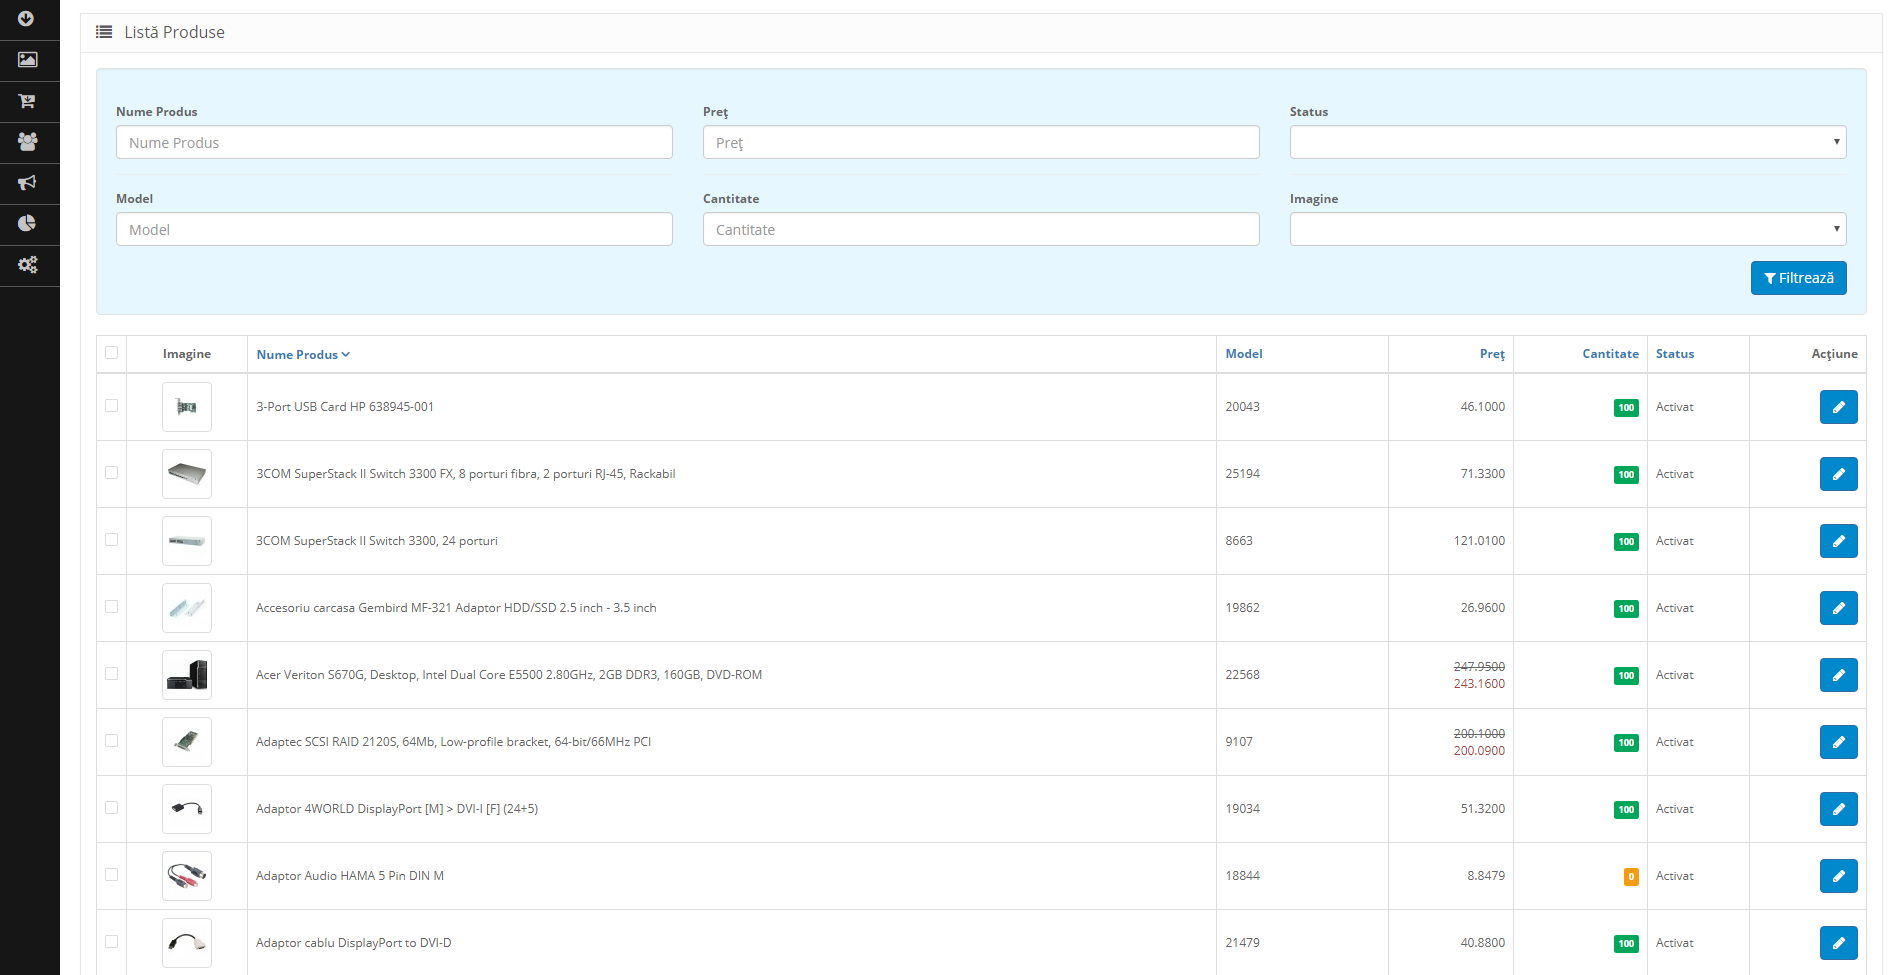The width and height of the screenshot is (1899, 975).
Task: Click the Adaptec SCSI RAID product thumbnail
Action: pyautogui.click(x=187, y=742)
